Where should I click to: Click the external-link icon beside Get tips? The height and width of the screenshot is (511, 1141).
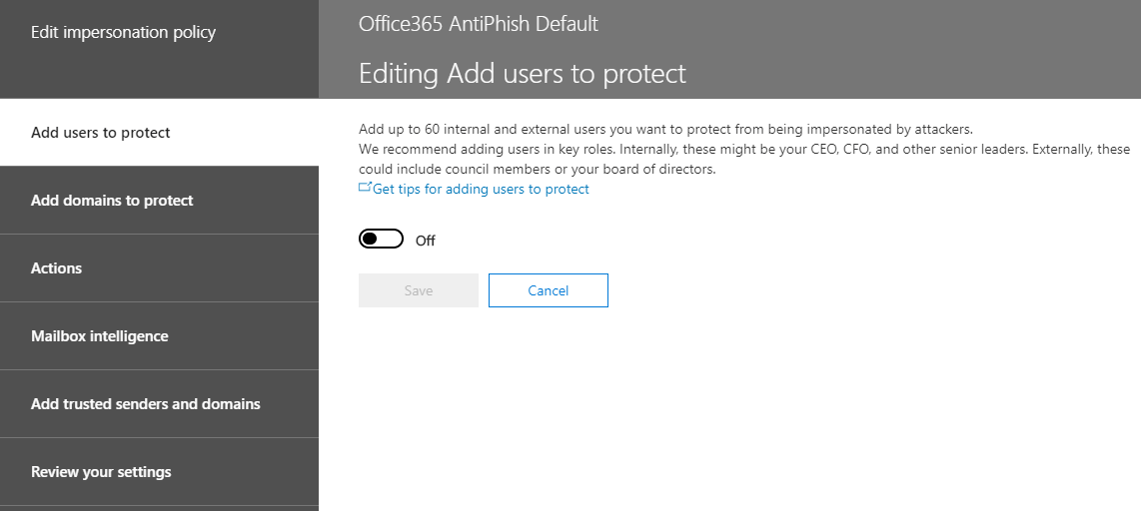point(365,188)
